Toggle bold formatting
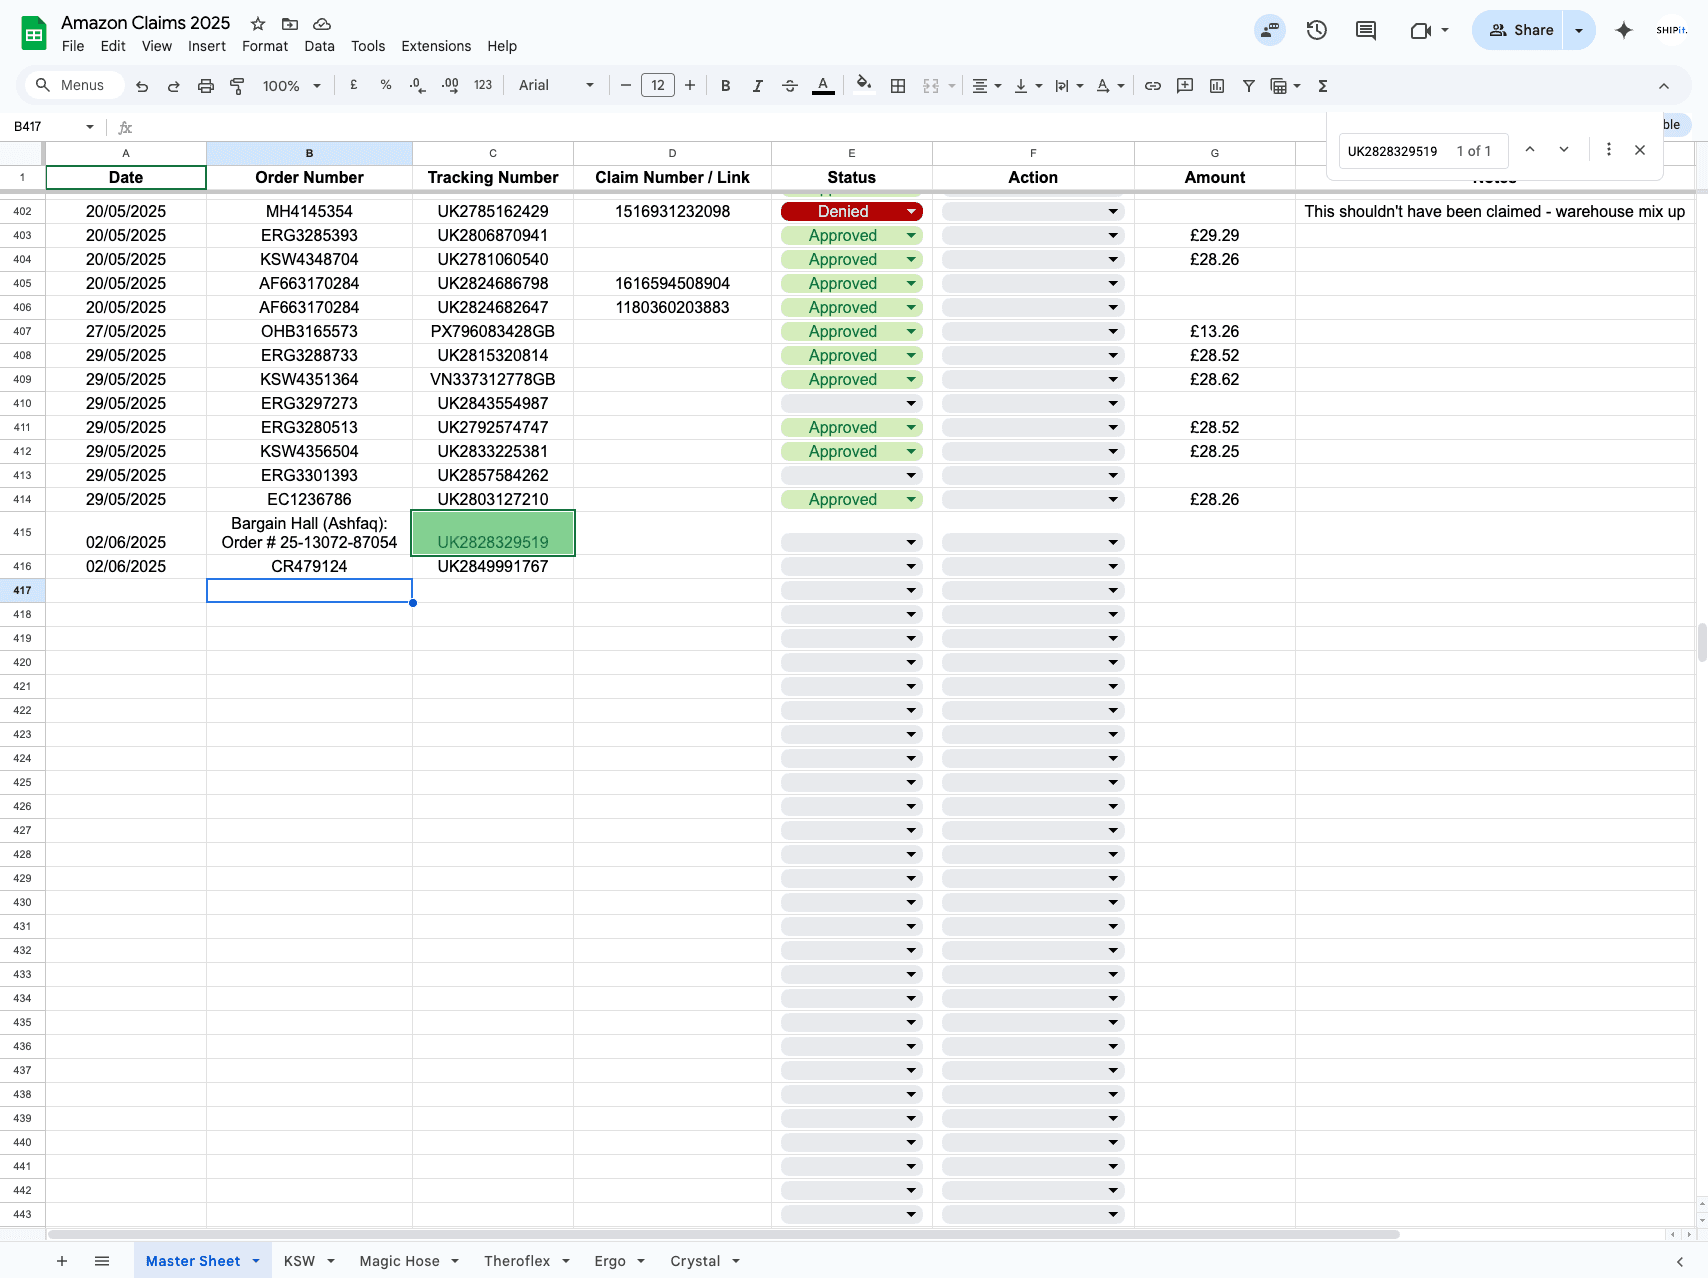Viewport: 1708px width, 1278px height. (726, 86)
